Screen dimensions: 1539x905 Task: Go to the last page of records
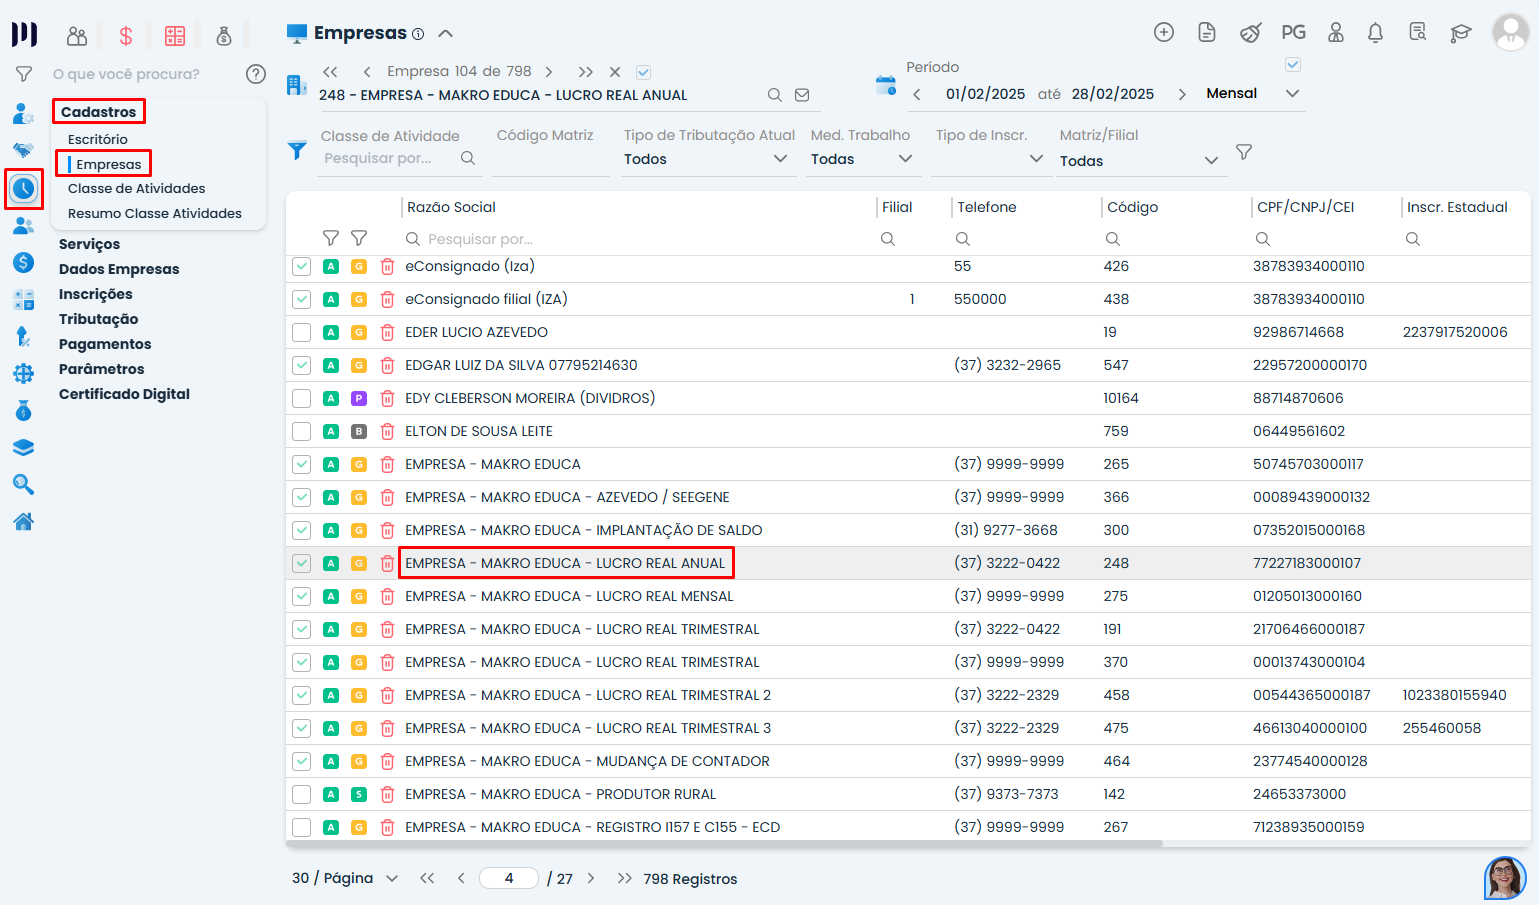coord(624,878)
